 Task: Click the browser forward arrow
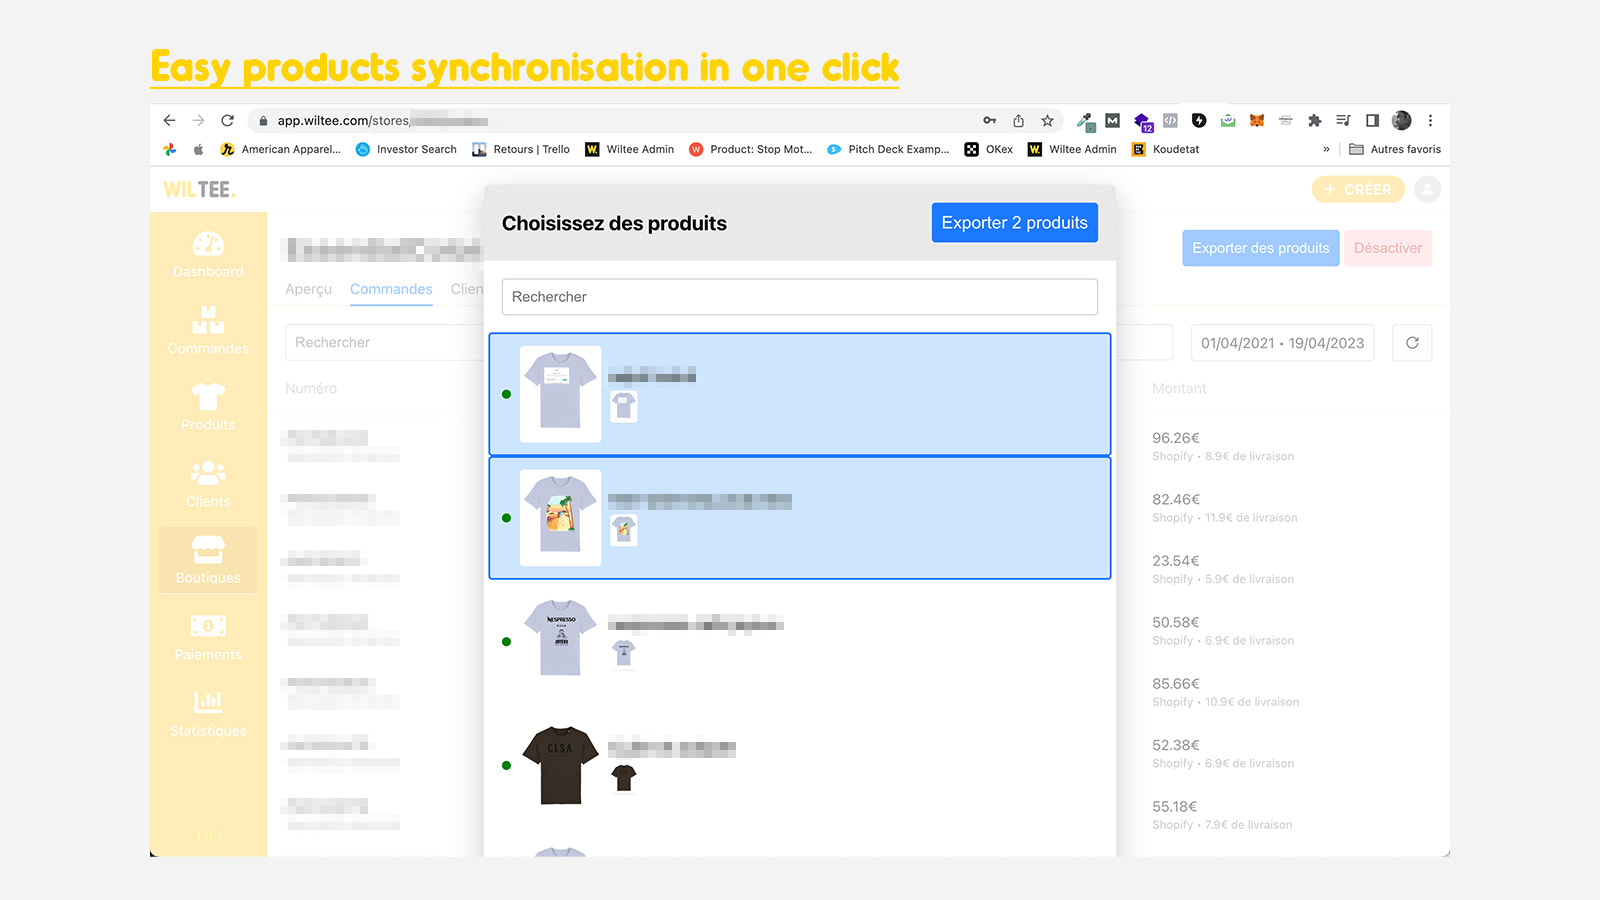point(198,120)
